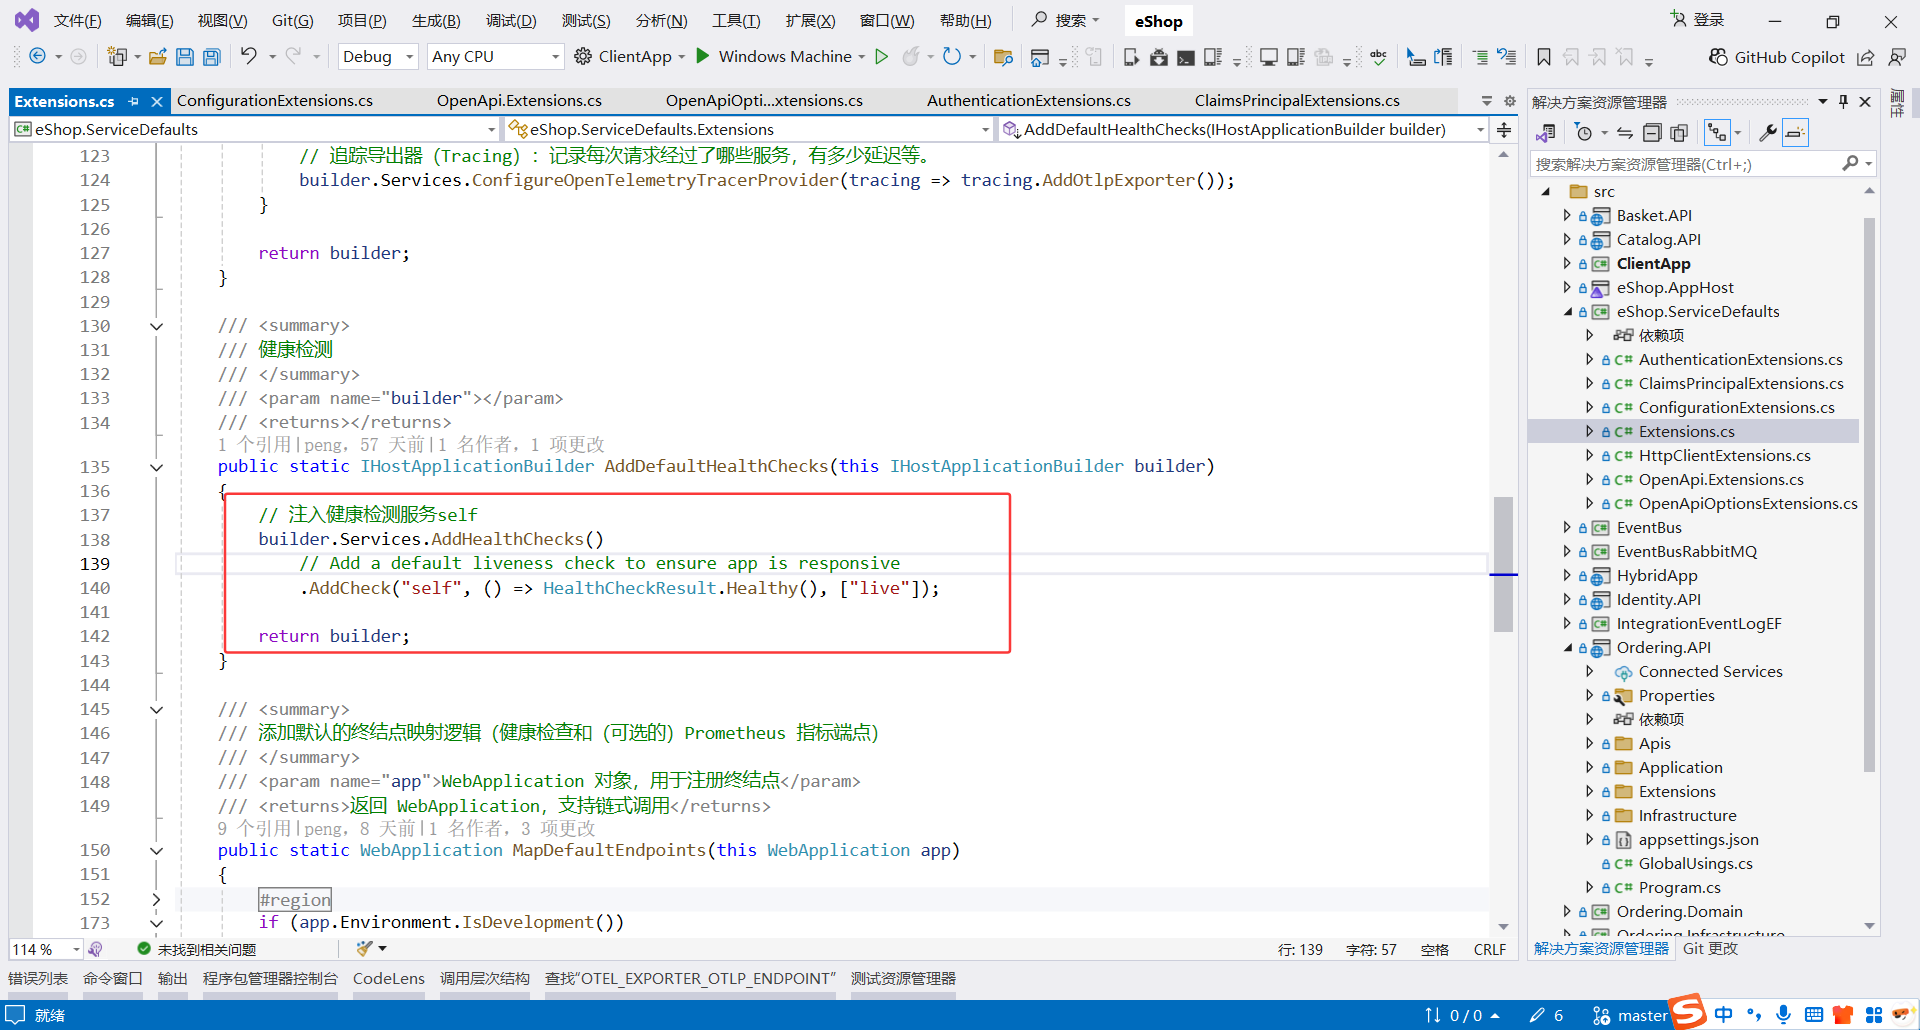Image resolution: width=1920 pixels, height=1030 pixels.
Task: Click the Share icon beside GitHub Copilot
Action: (1866, 57)
